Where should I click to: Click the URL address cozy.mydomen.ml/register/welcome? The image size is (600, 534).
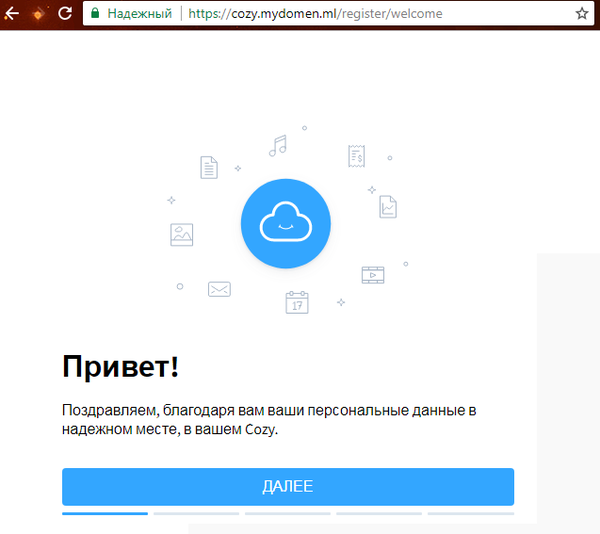click(315, 14)
